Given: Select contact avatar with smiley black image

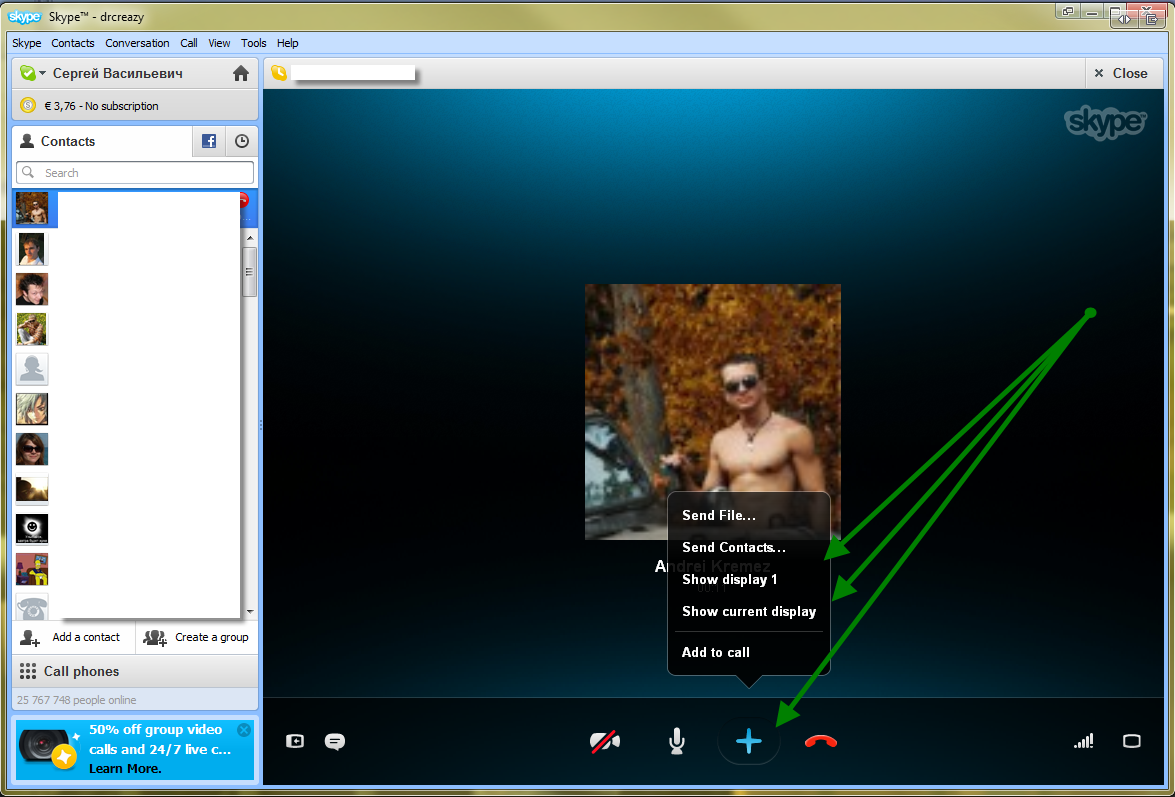Looking at the screenshot, I should (x=31, y=529).
